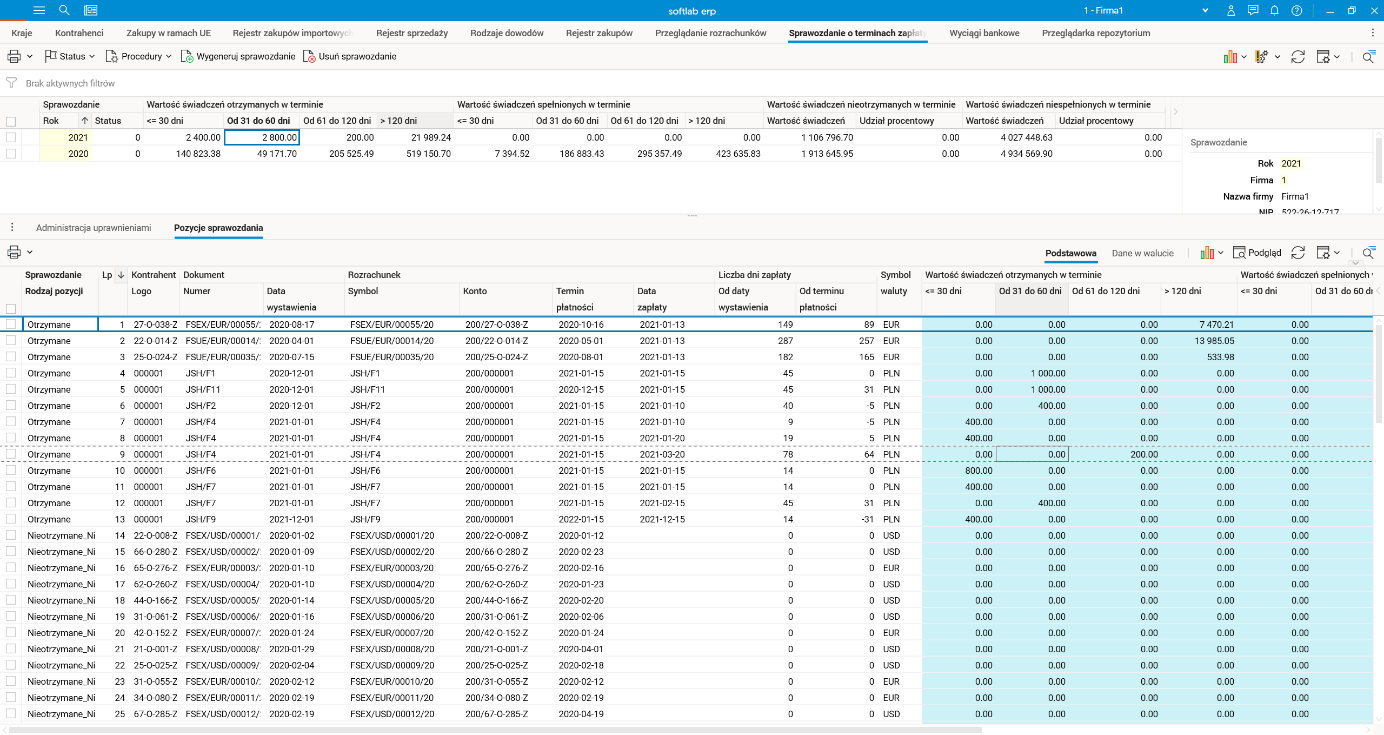Expand the Status dropdown
Screen dimensions: 1384x735
[71, 57]
